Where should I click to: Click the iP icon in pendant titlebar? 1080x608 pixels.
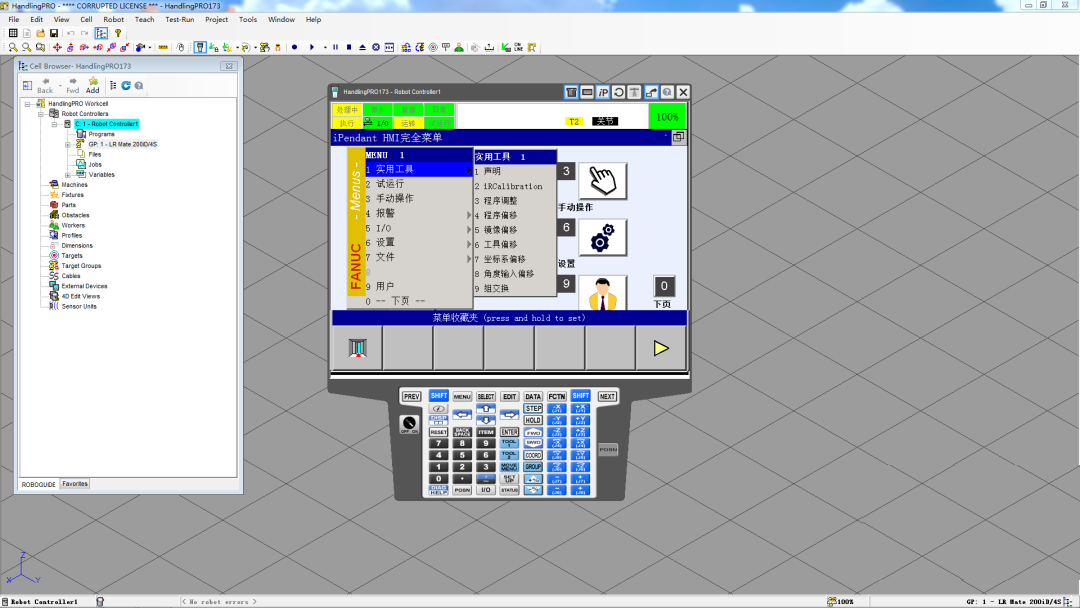coord(603,92)
